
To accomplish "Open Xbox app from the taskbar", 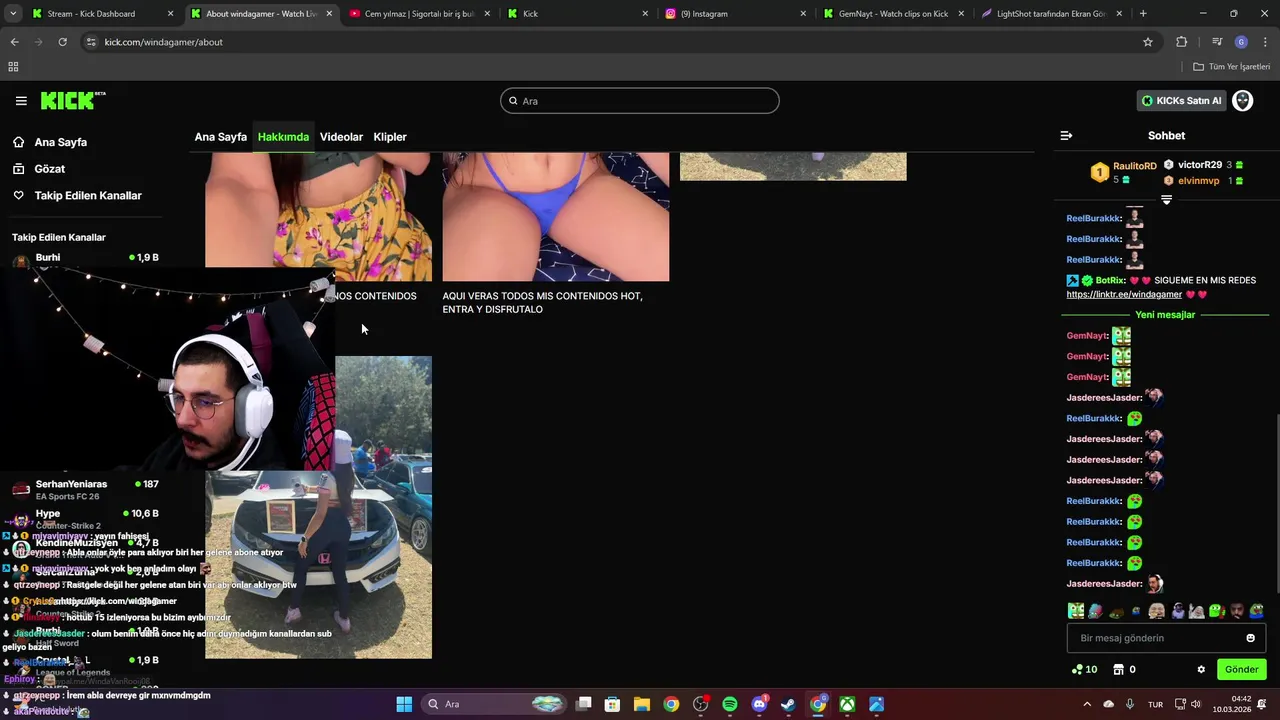I will click(847, 704).
